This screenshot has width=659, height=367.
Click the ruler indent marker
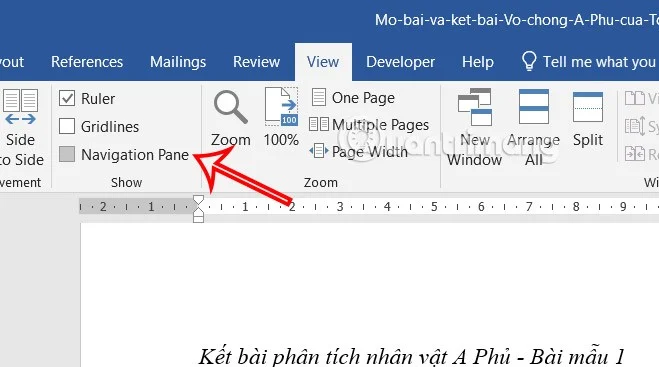(198, 209)
